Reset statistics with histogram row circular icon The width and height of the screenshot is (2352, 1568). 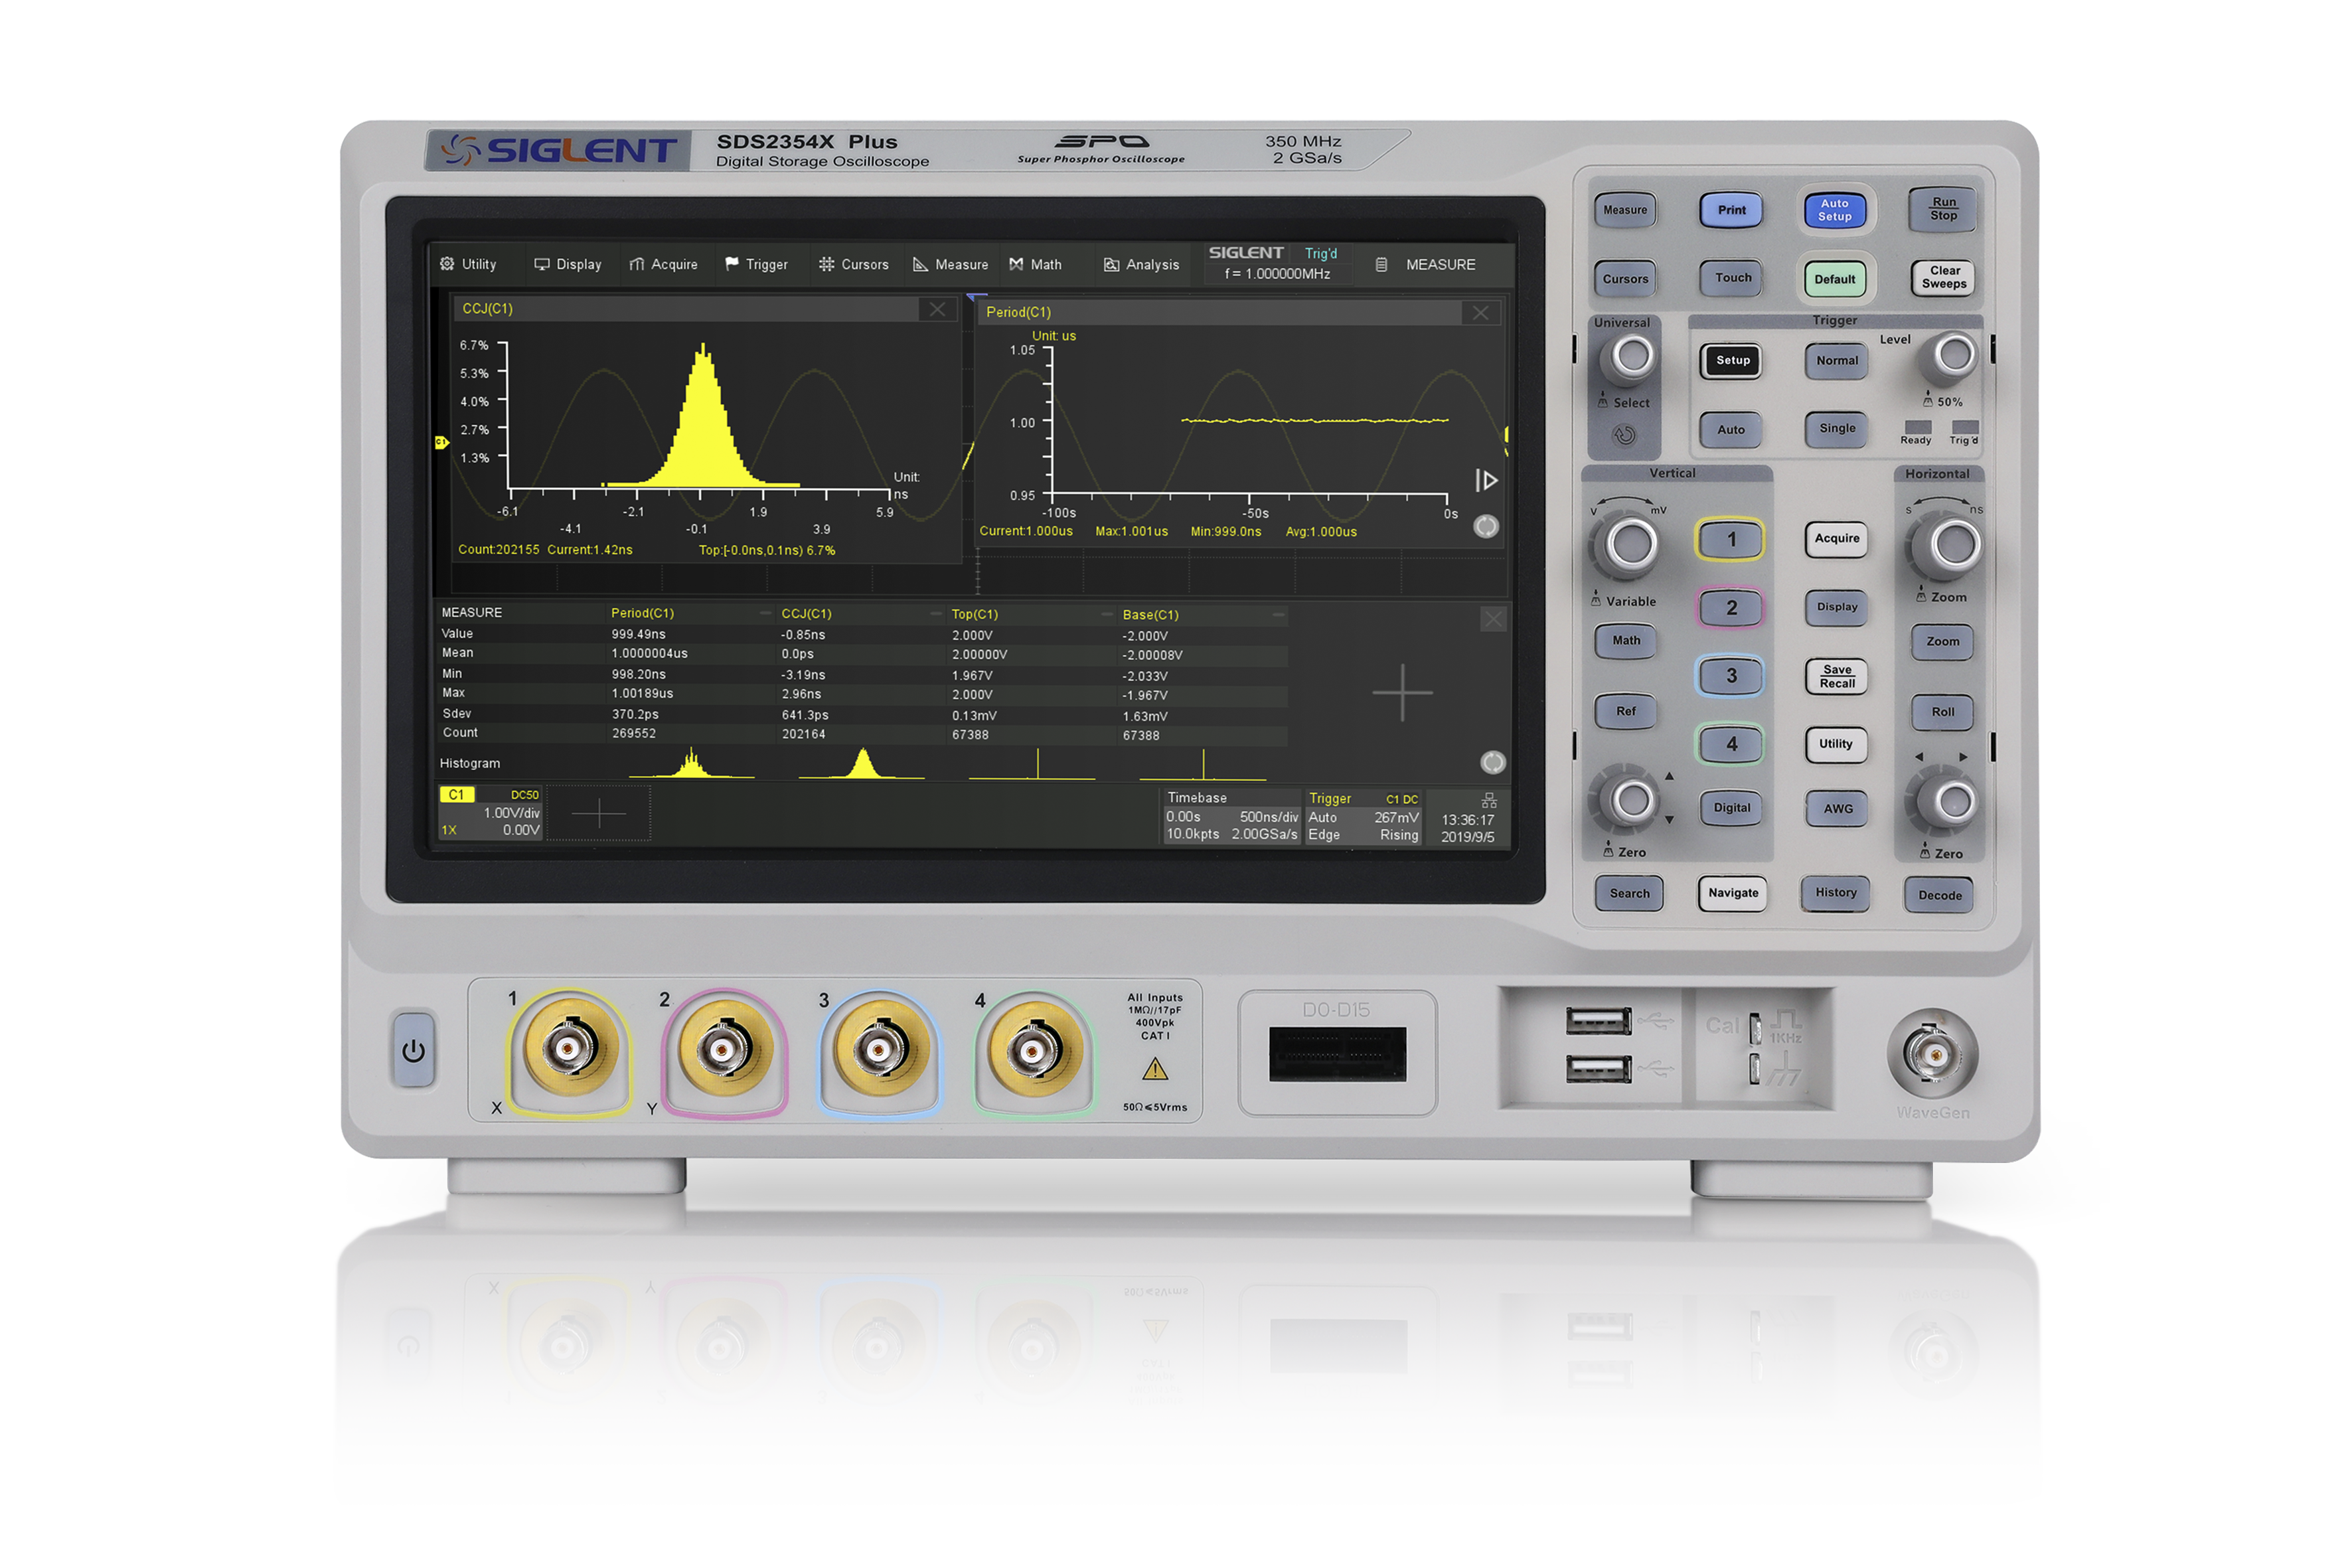point(1492,762)
